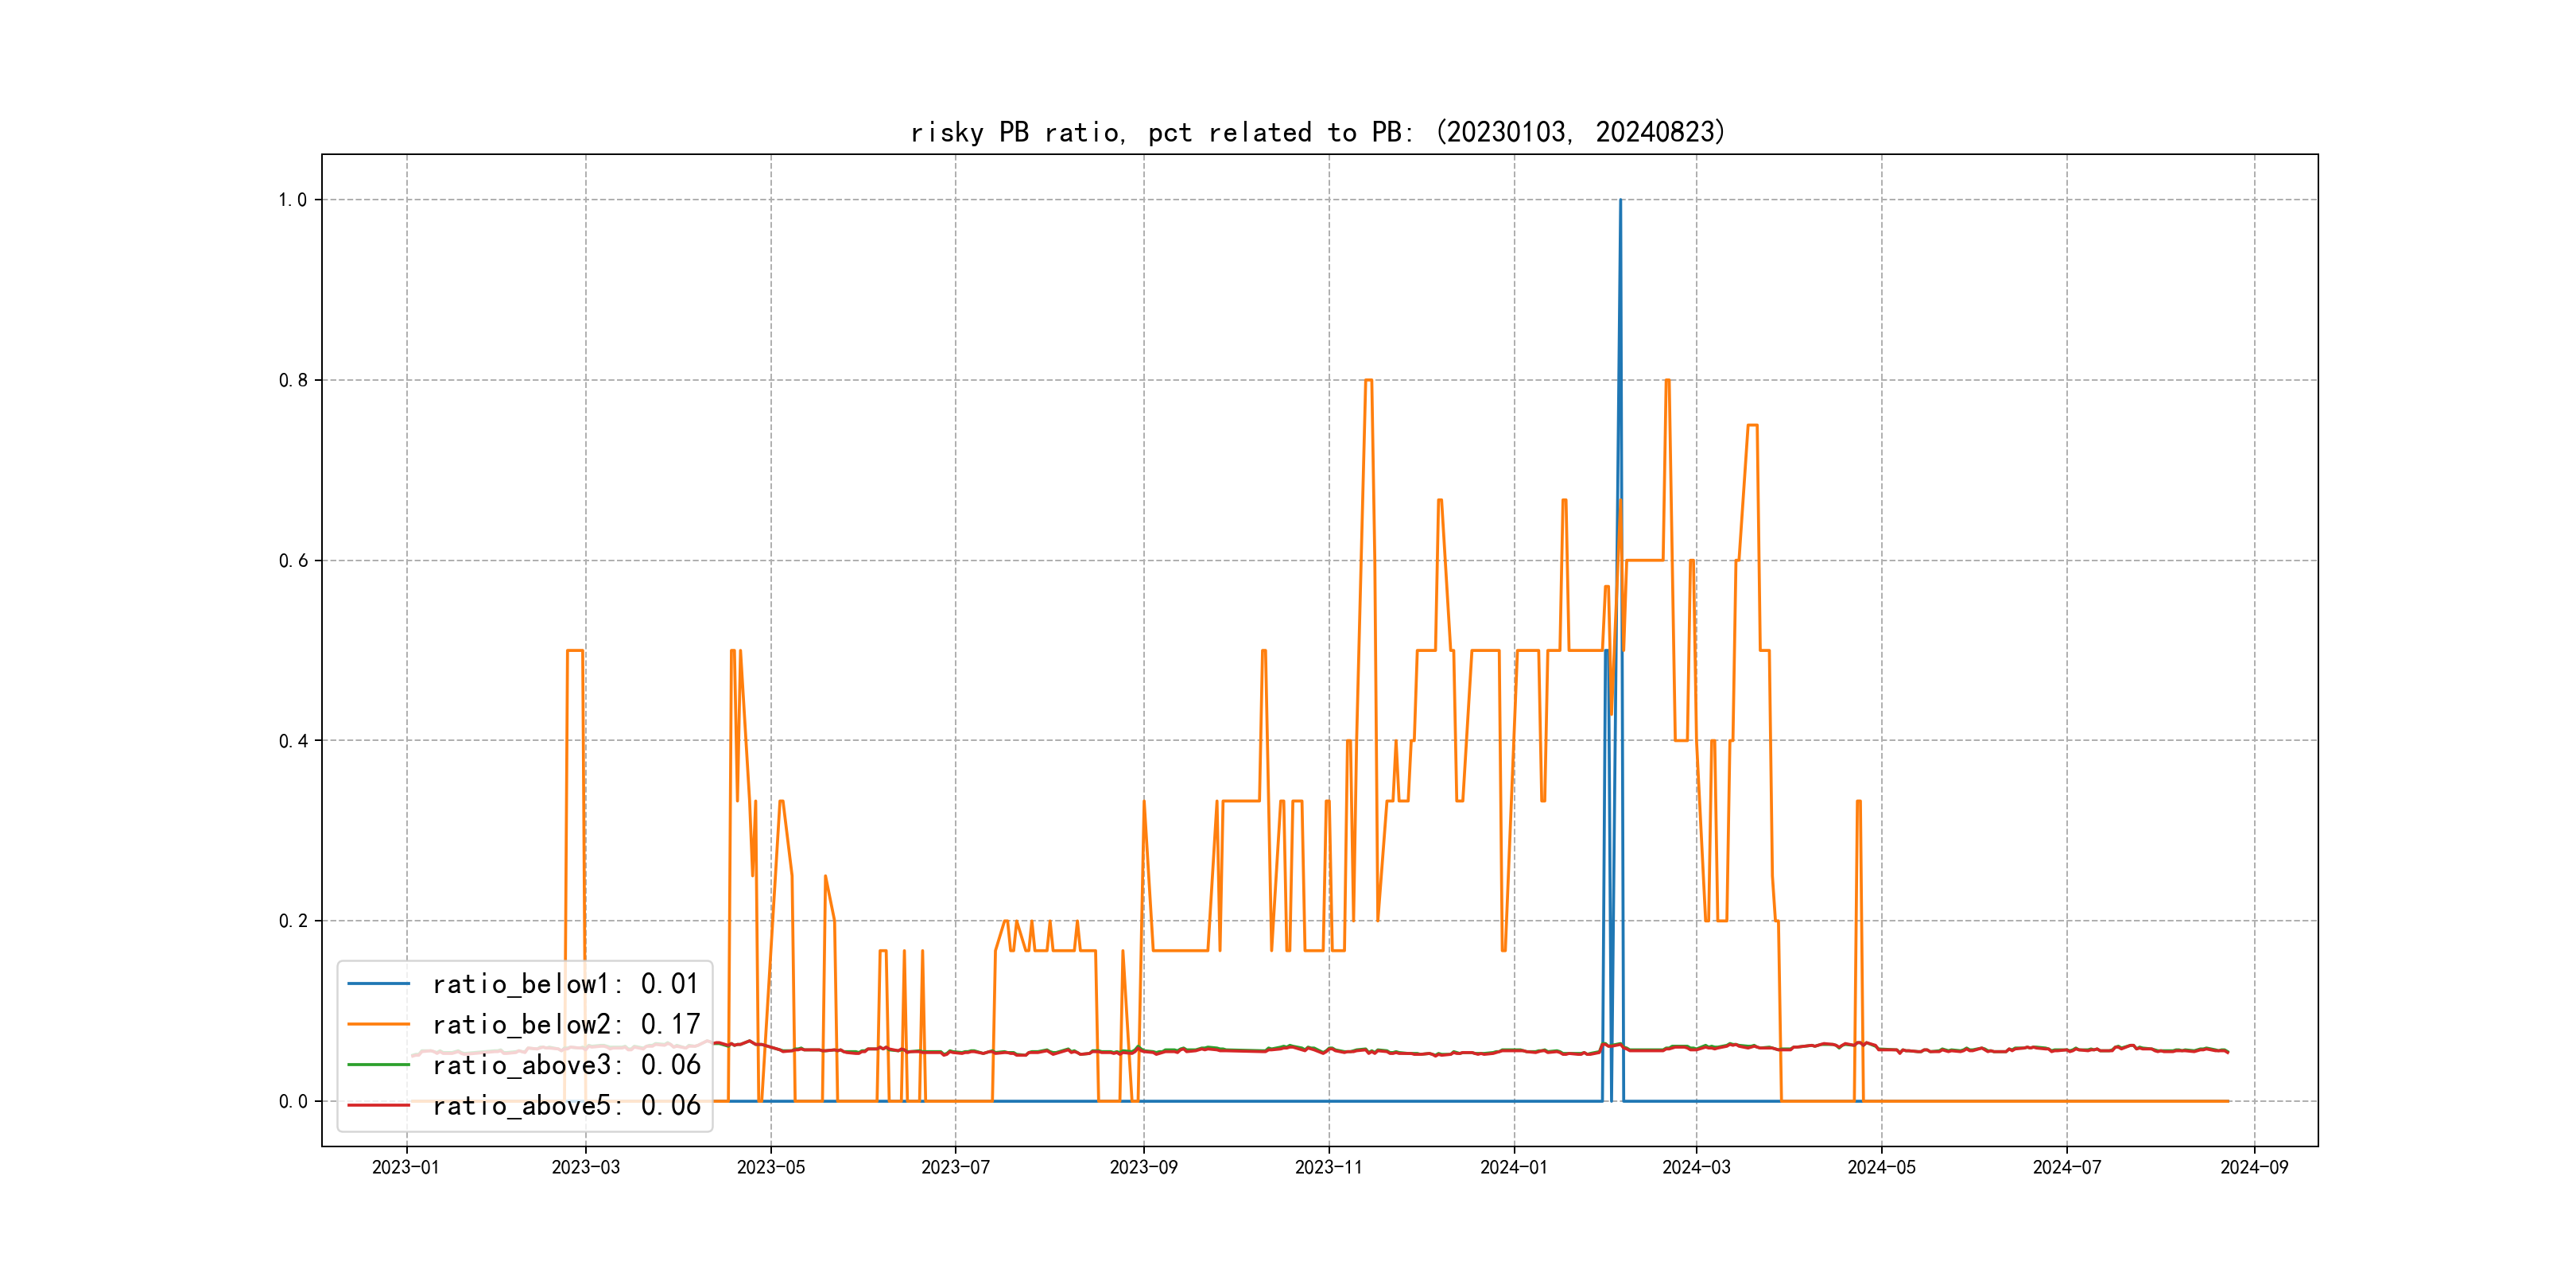The height and width of the screenshot is (1288, 2576).
Task: Click the 0.2 y-axis tick label
Action: (293, 921)
